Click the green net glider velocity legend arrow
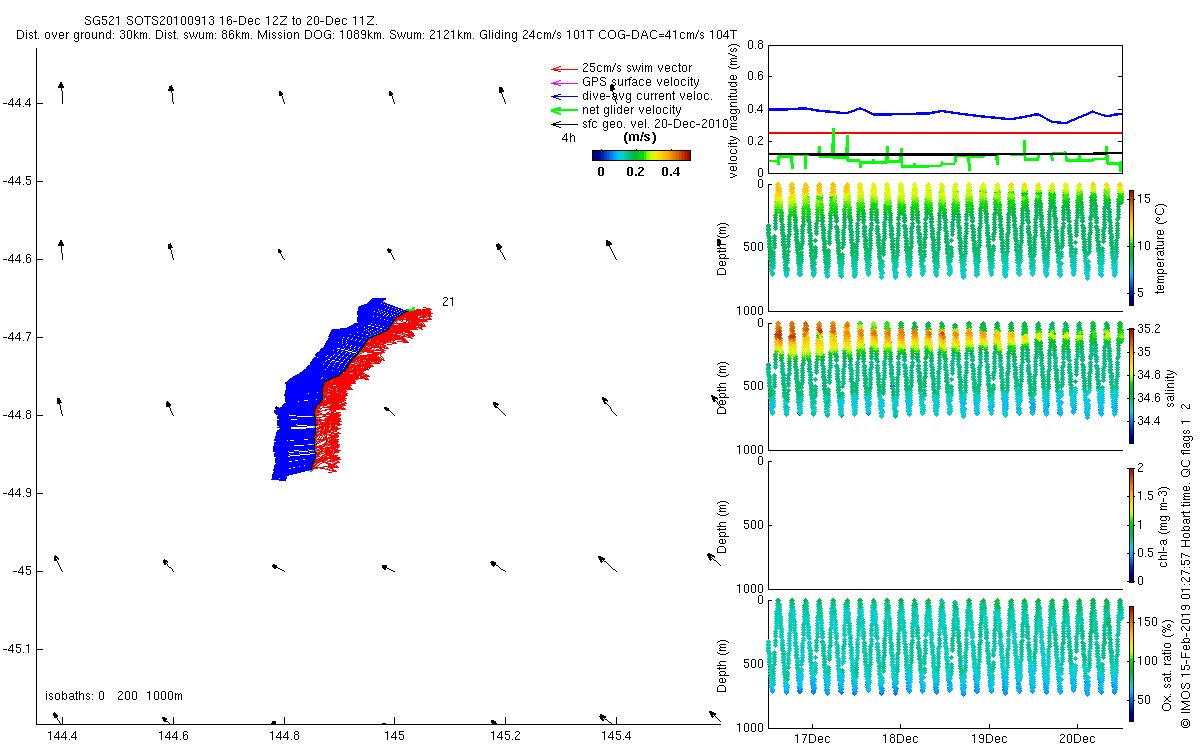Image resolution: width=1200 pixels, height=750 pixels. point(563,110)
